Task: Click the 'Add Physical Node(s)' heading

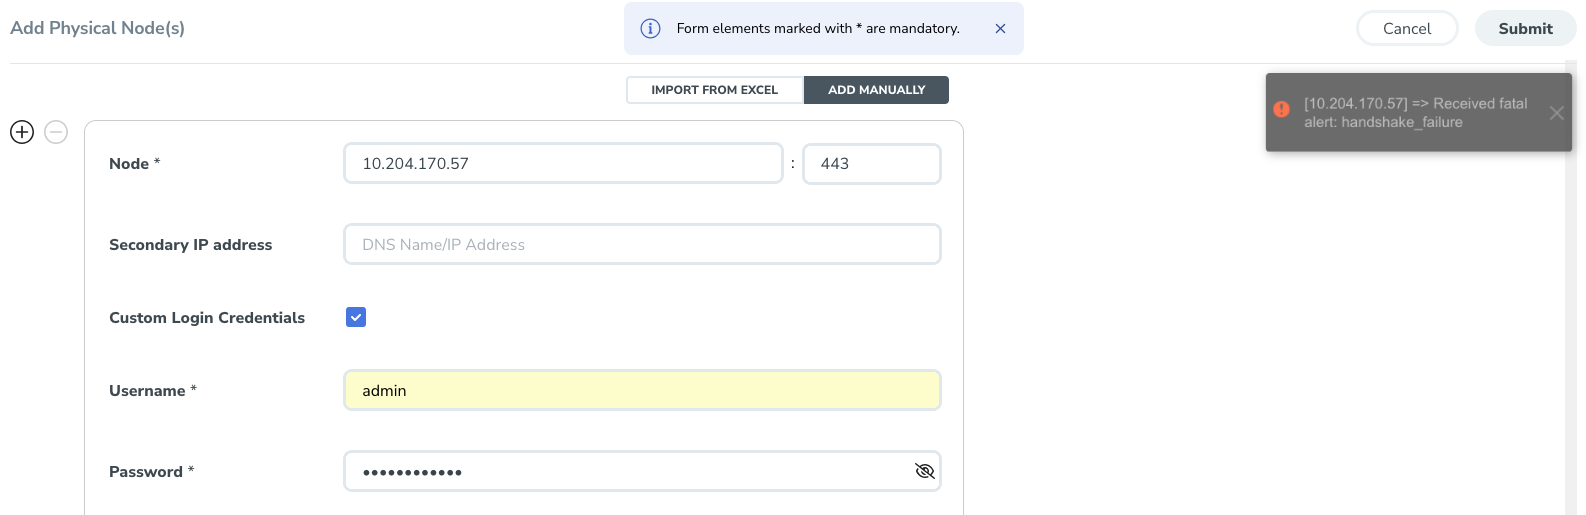Action: point(97,28)
